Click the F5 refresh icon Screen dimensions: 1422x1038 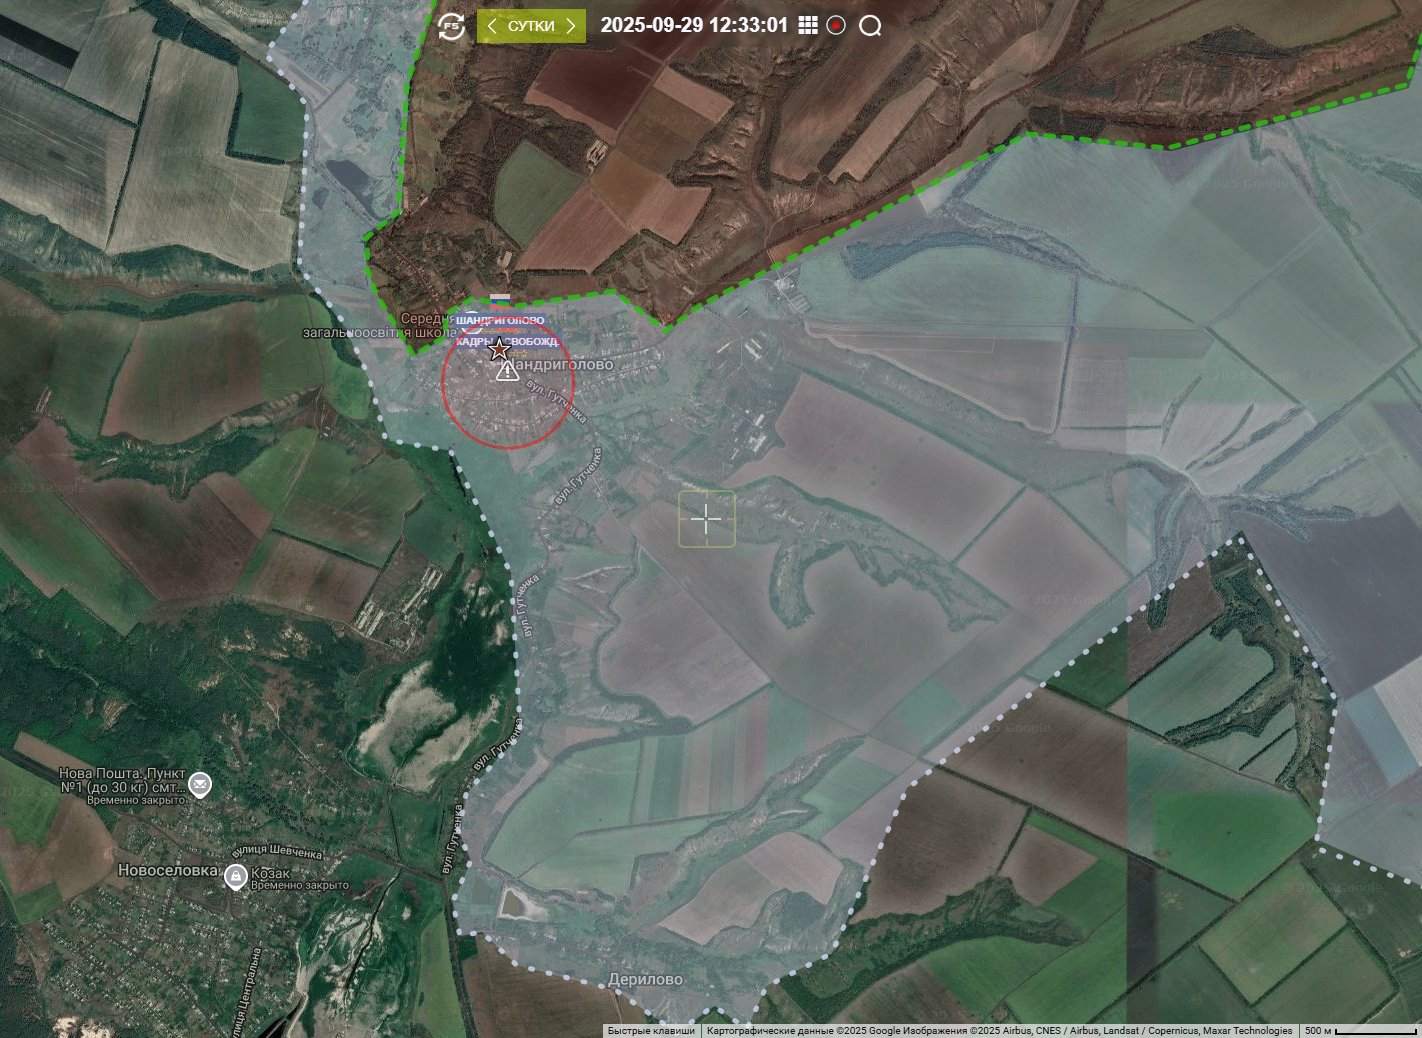(451, 26)
